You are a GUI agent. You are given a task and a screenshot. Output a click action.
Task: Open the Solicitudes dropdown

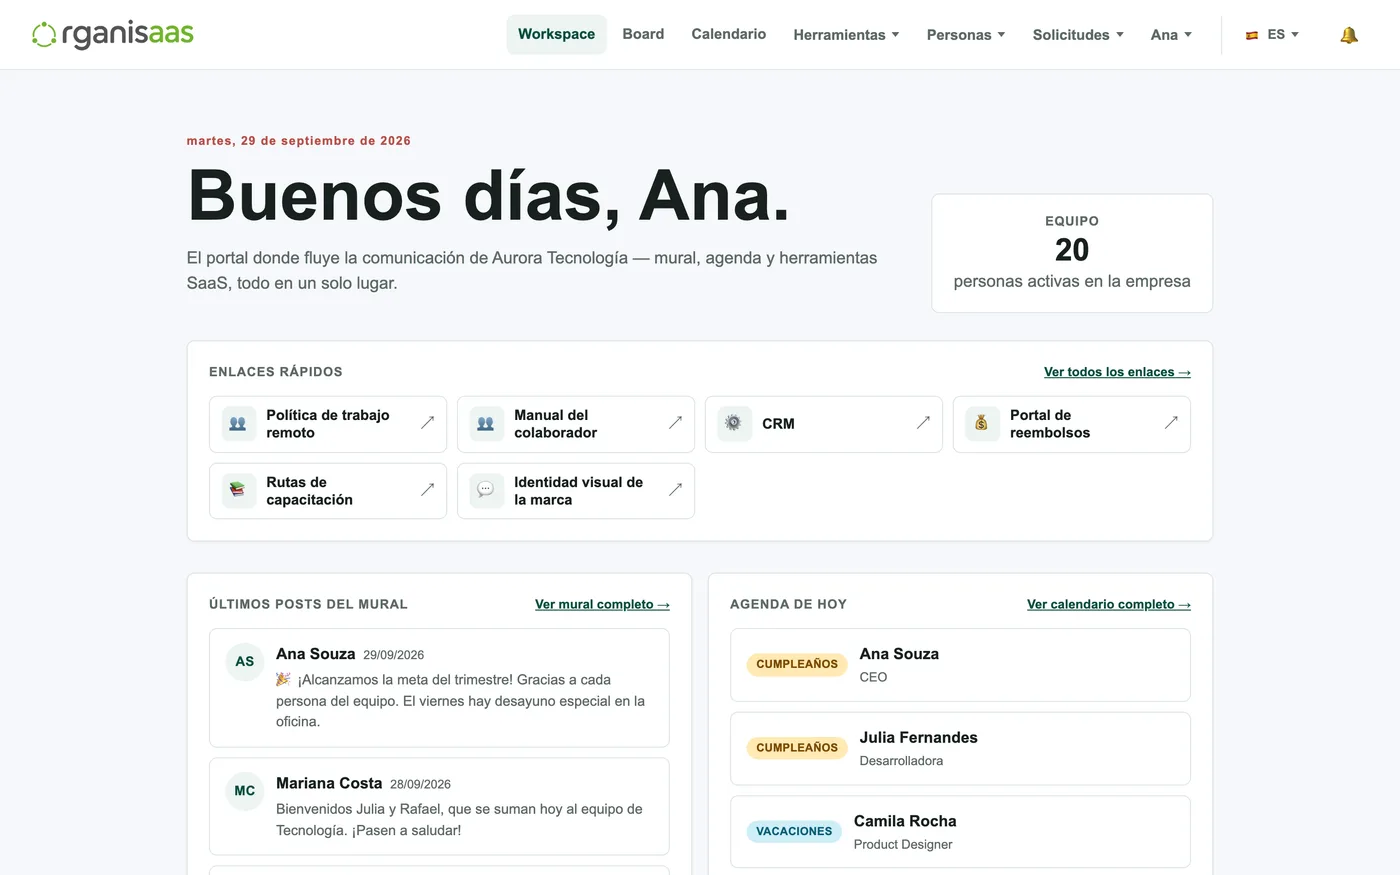coord(1078,35)
